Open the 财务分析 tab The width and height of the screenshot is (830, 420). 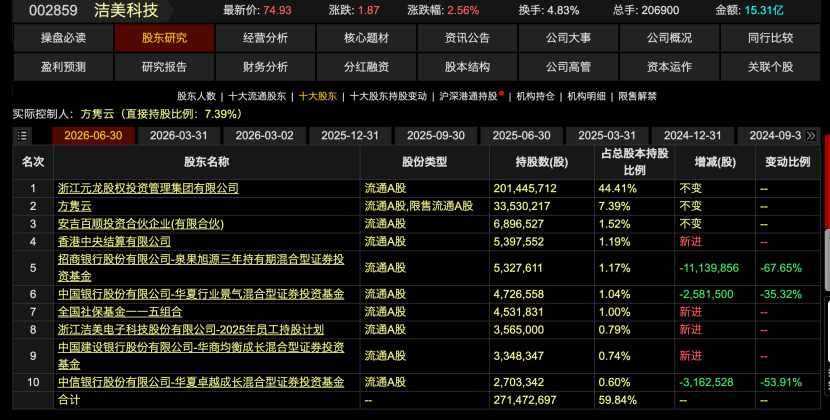click(x=265, y=67)
